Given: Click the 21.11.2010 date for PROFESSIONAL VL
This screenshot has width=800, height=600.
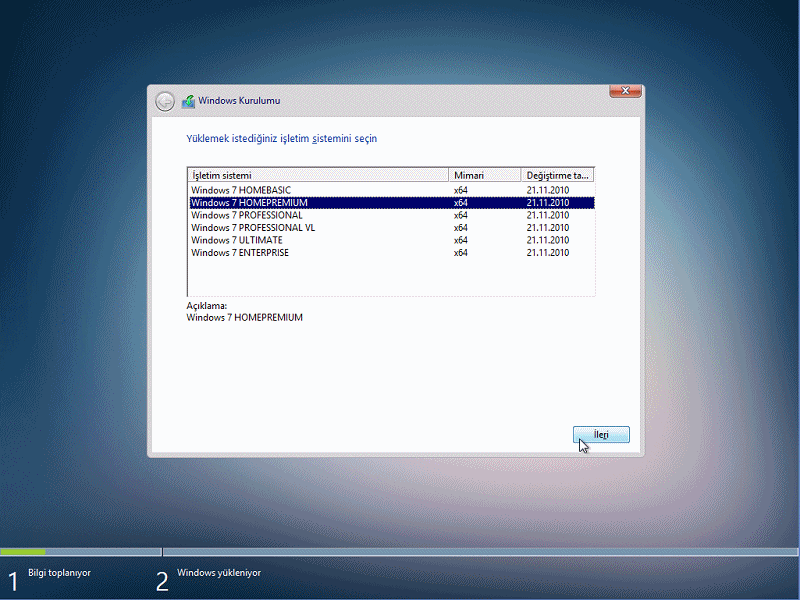Looking at the screenshot, I should tap(547, 228).
